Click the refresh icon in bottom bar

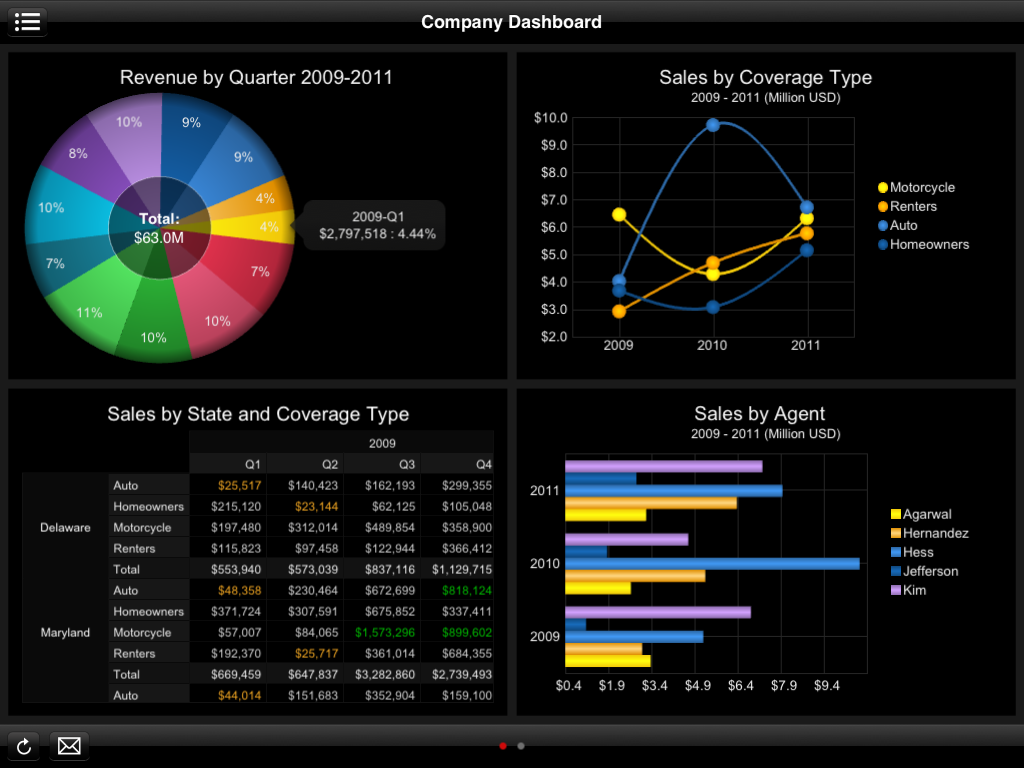click(25, 746)
